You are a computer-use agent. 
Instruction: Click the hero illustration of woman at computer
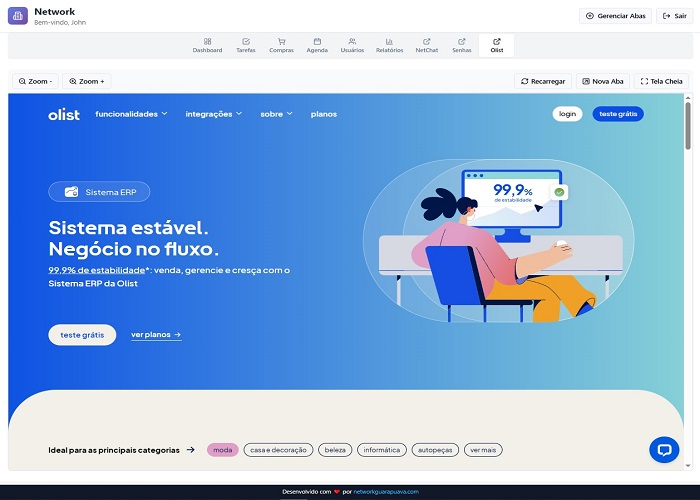pyautogui.click(x=498, y=241)
